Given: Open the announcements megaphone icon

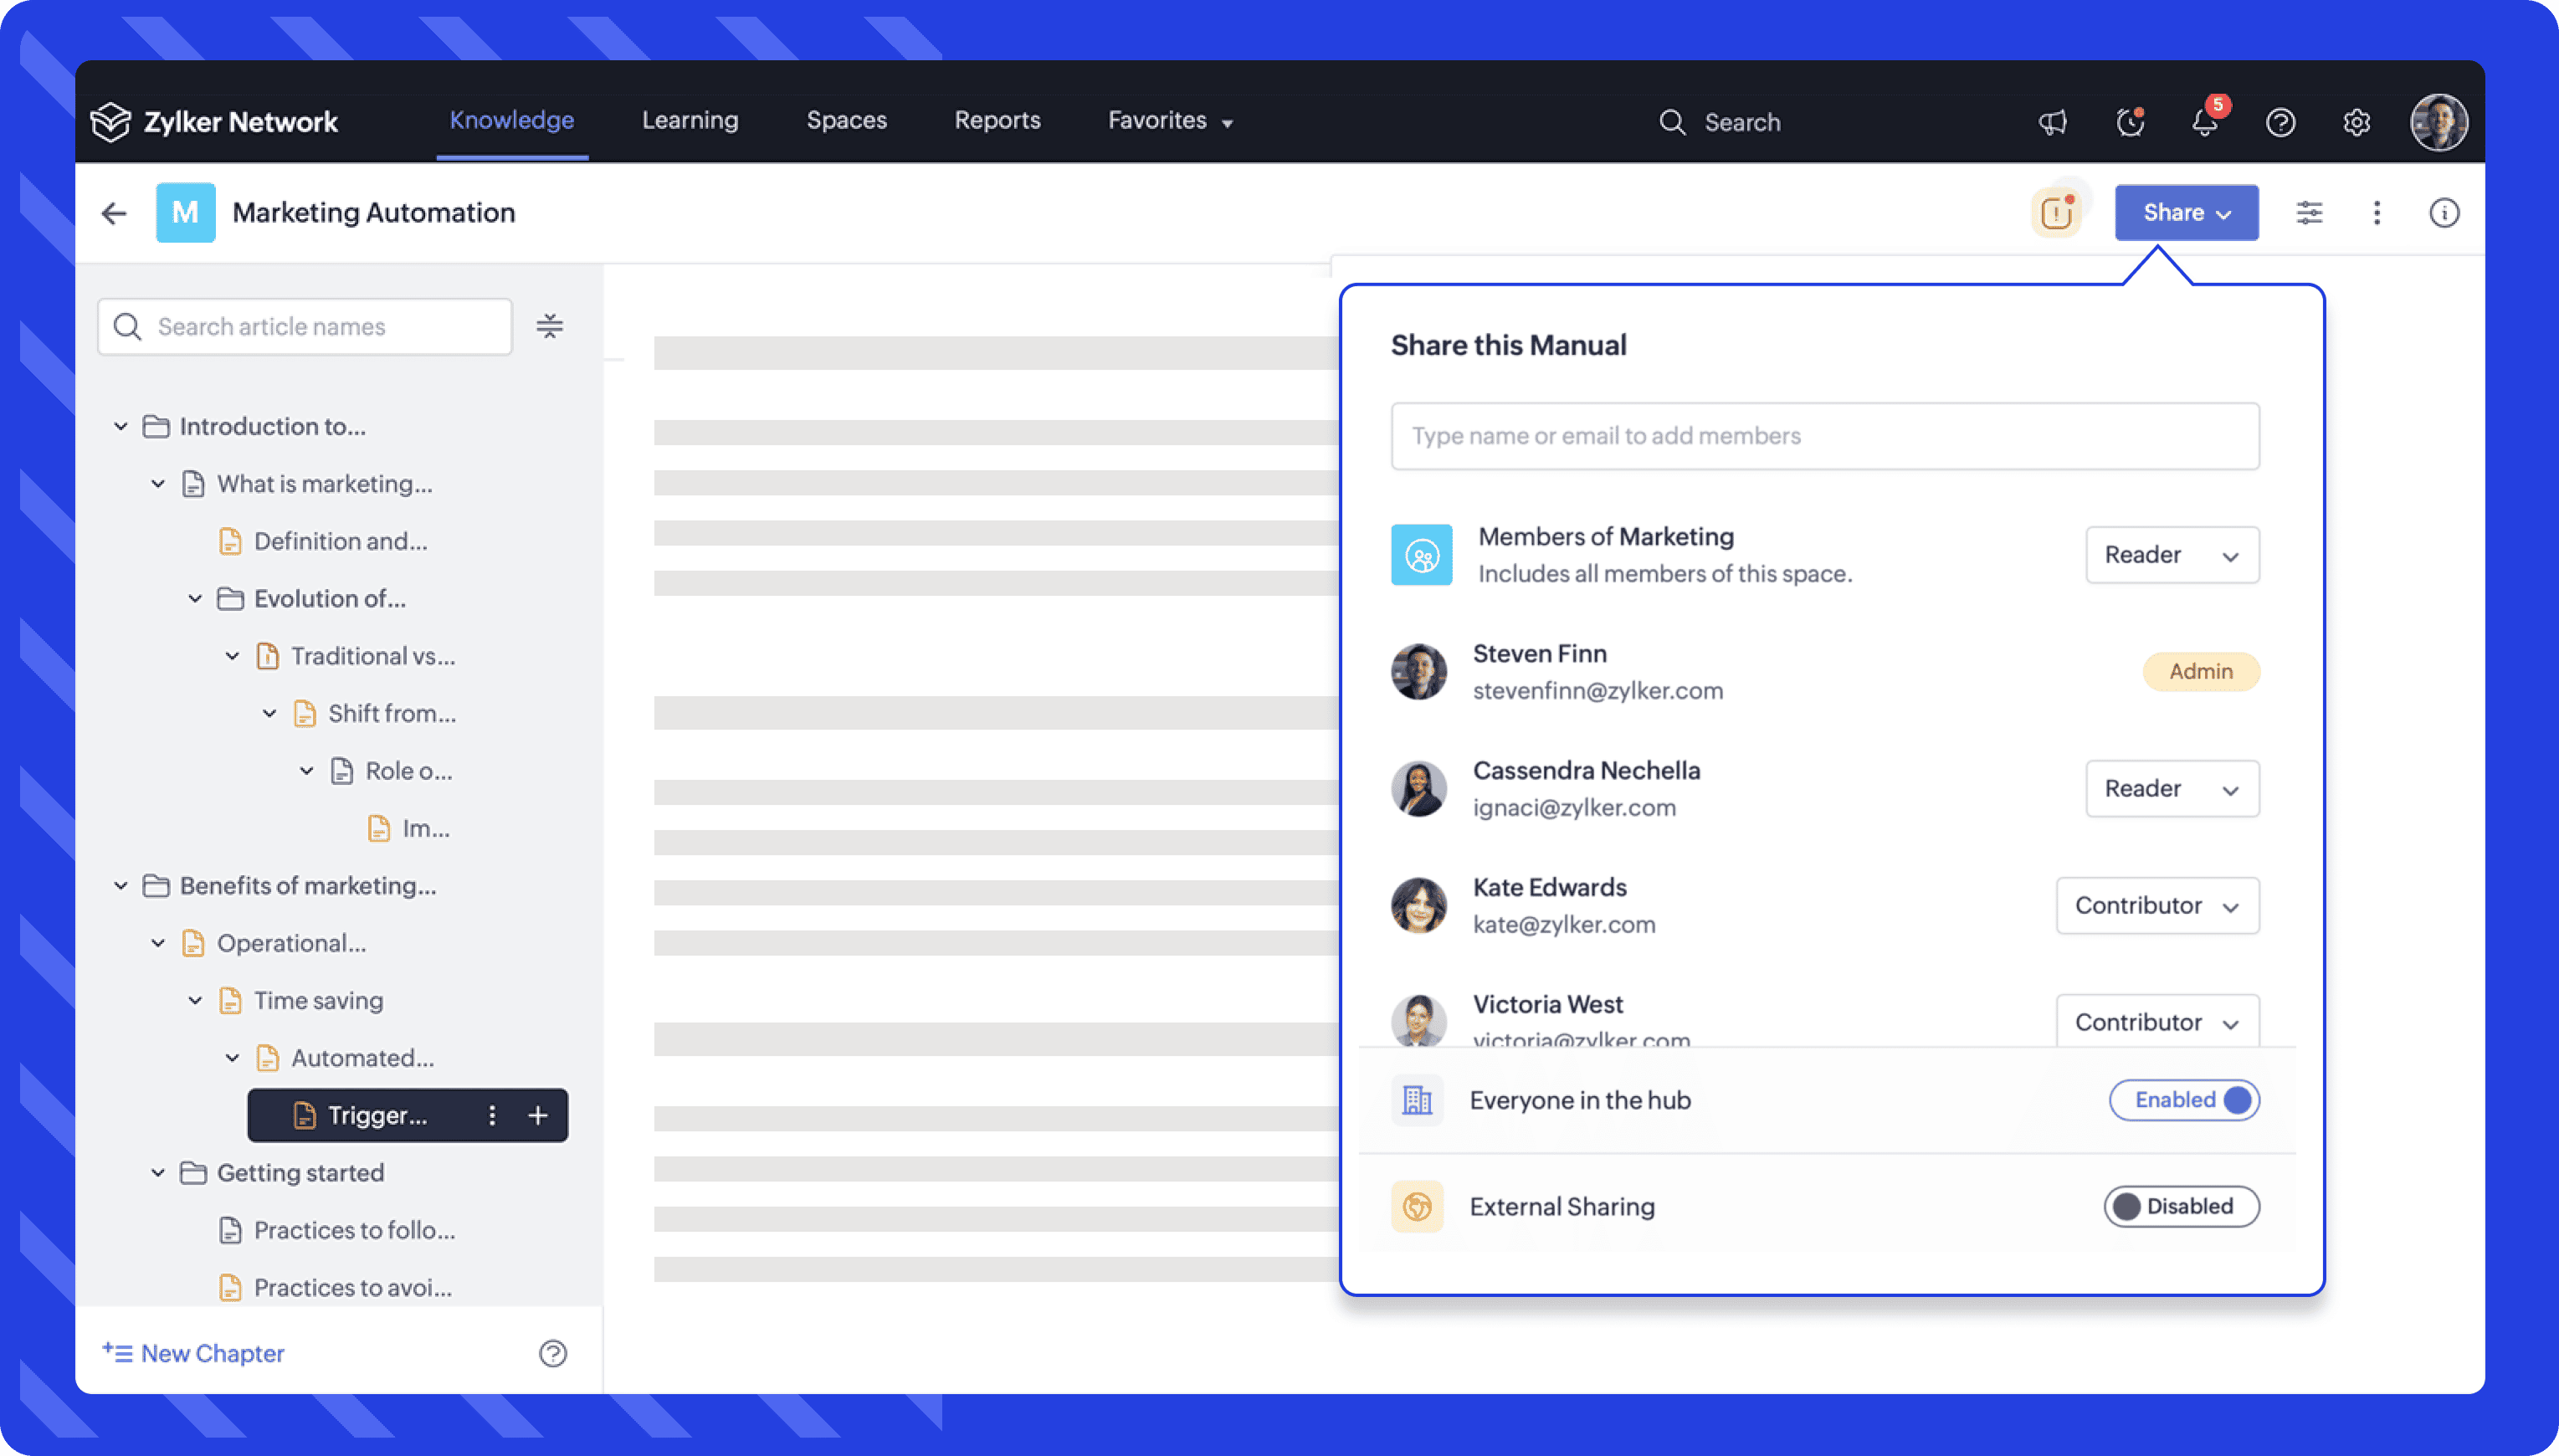Looking at the screenshot, I should (x=2053, y=122).
